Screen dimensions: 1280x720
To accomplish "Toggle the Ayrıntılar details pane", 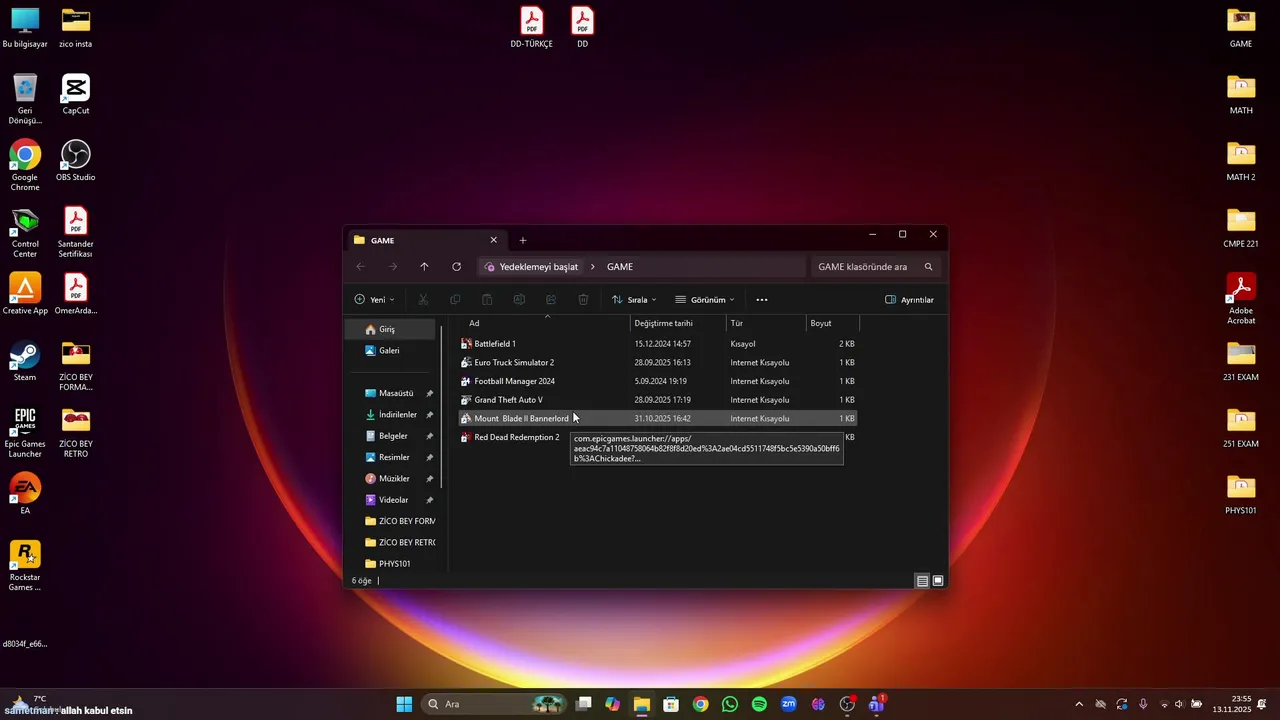I will click(909, 299).
